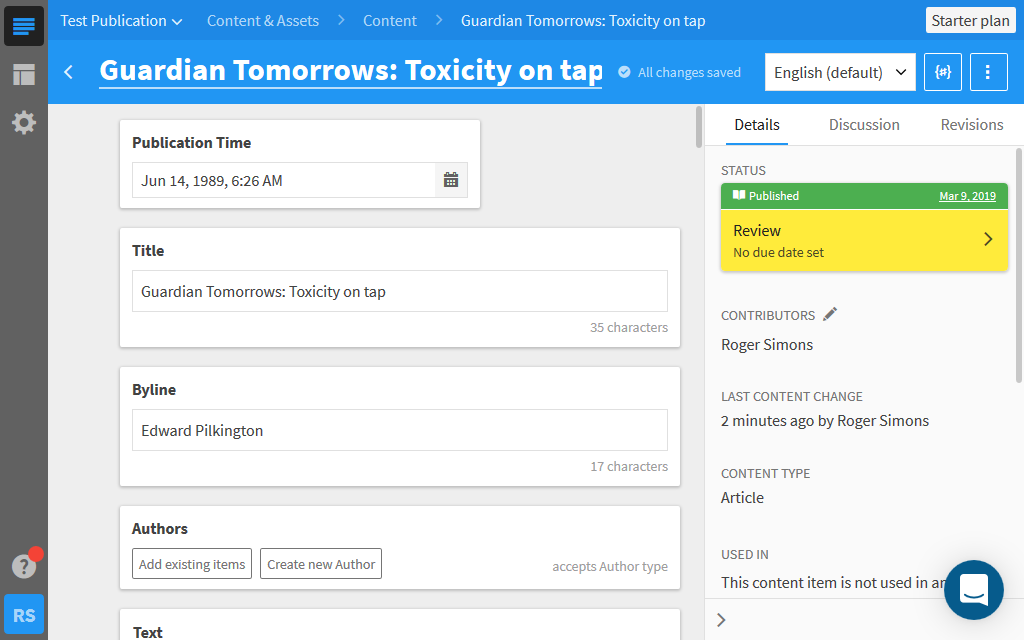
Task: Click into the Byline text field
Action: (400, 430)
